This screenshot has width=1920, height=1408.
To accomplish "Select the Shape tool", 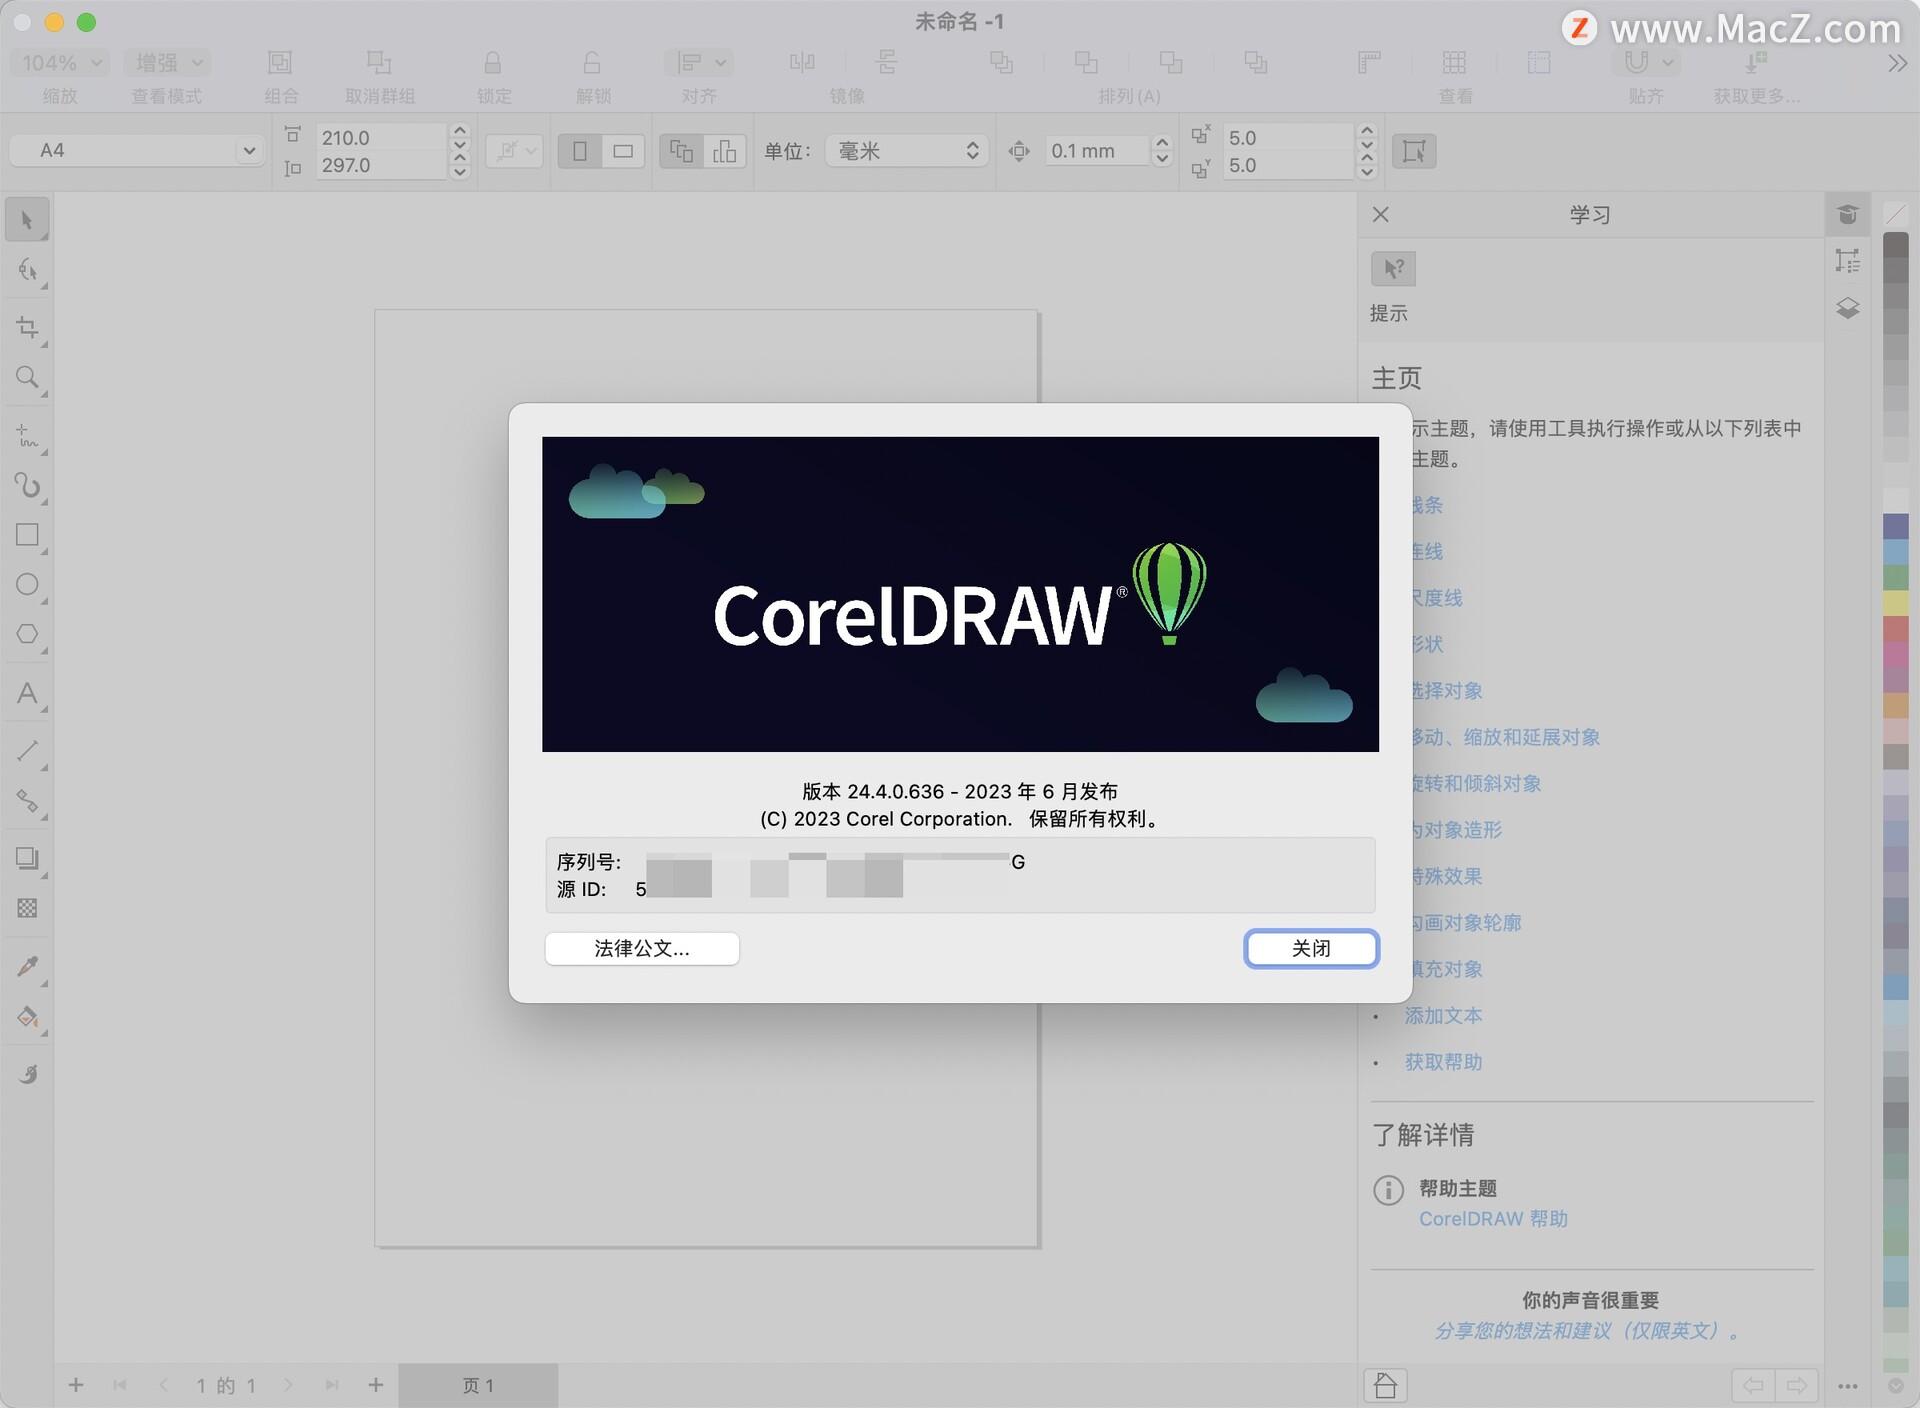I will pos(27,270).
